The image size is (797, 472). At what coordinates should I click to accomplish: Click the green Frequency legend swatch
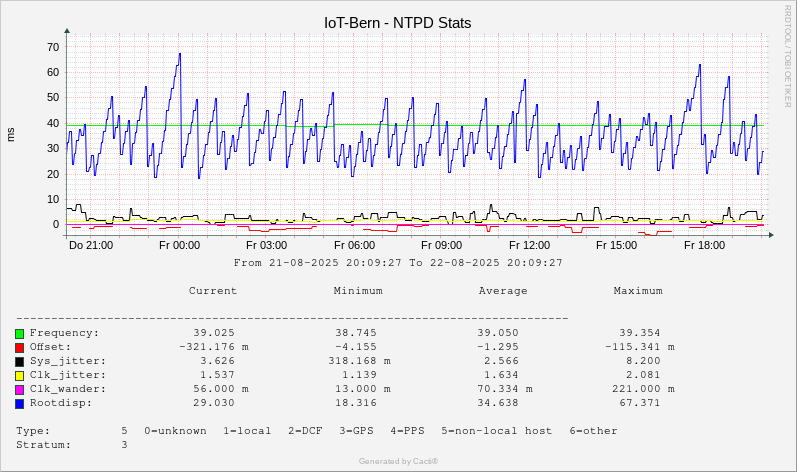(x=19, y=334)
